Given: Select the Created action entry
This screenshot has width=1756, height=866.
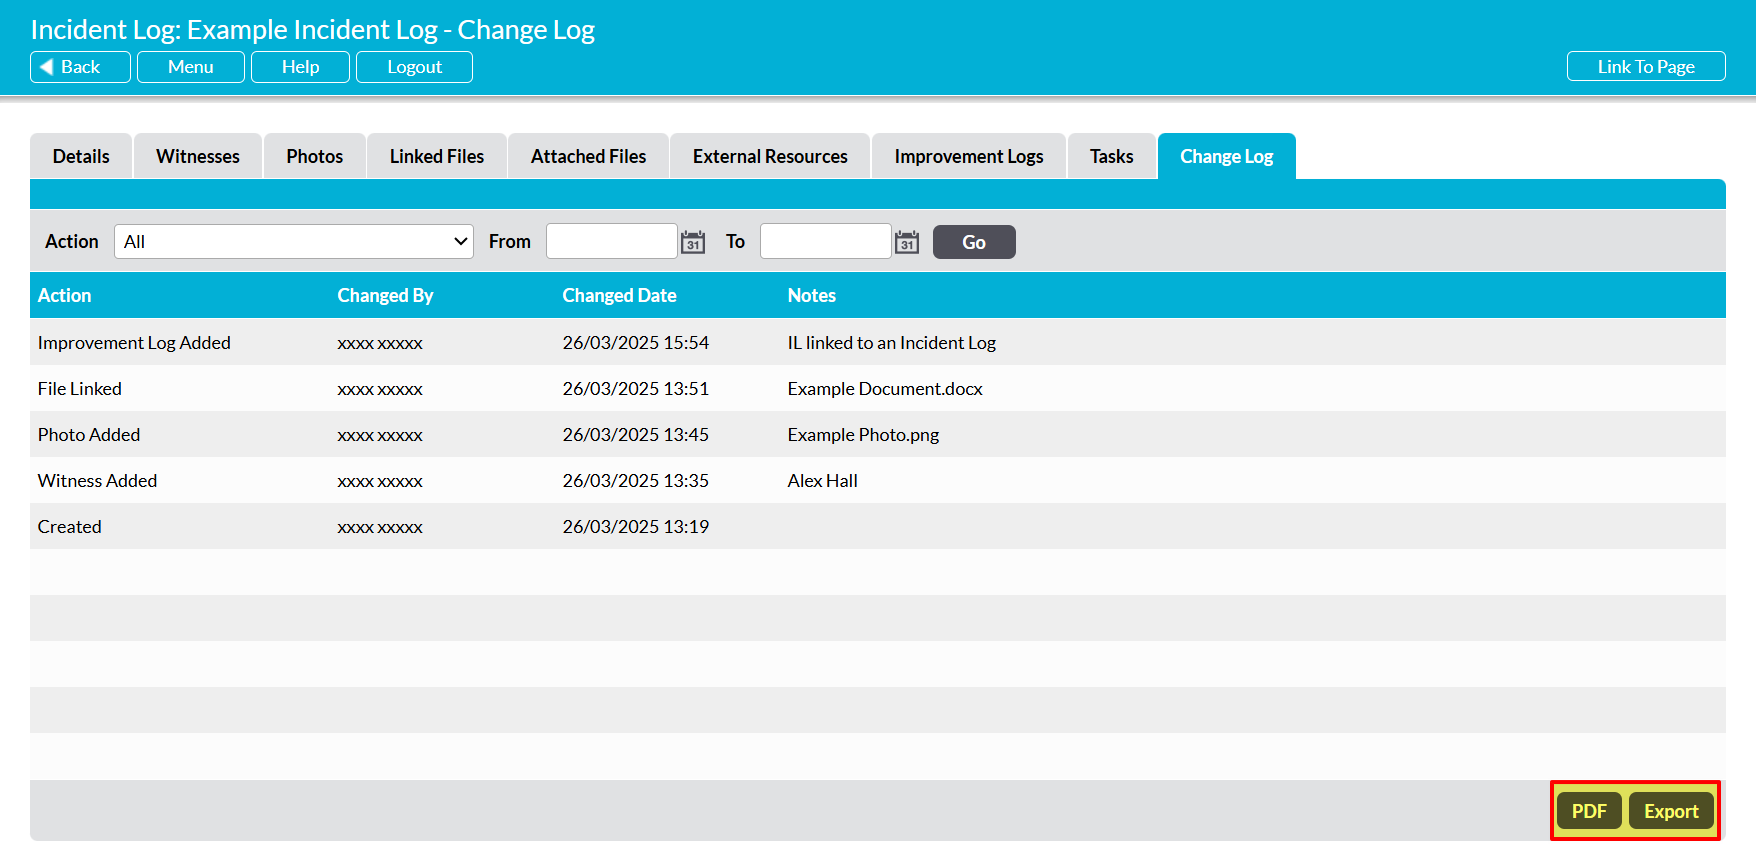Looking at the screenshot, I should click(x=70, y=526).
